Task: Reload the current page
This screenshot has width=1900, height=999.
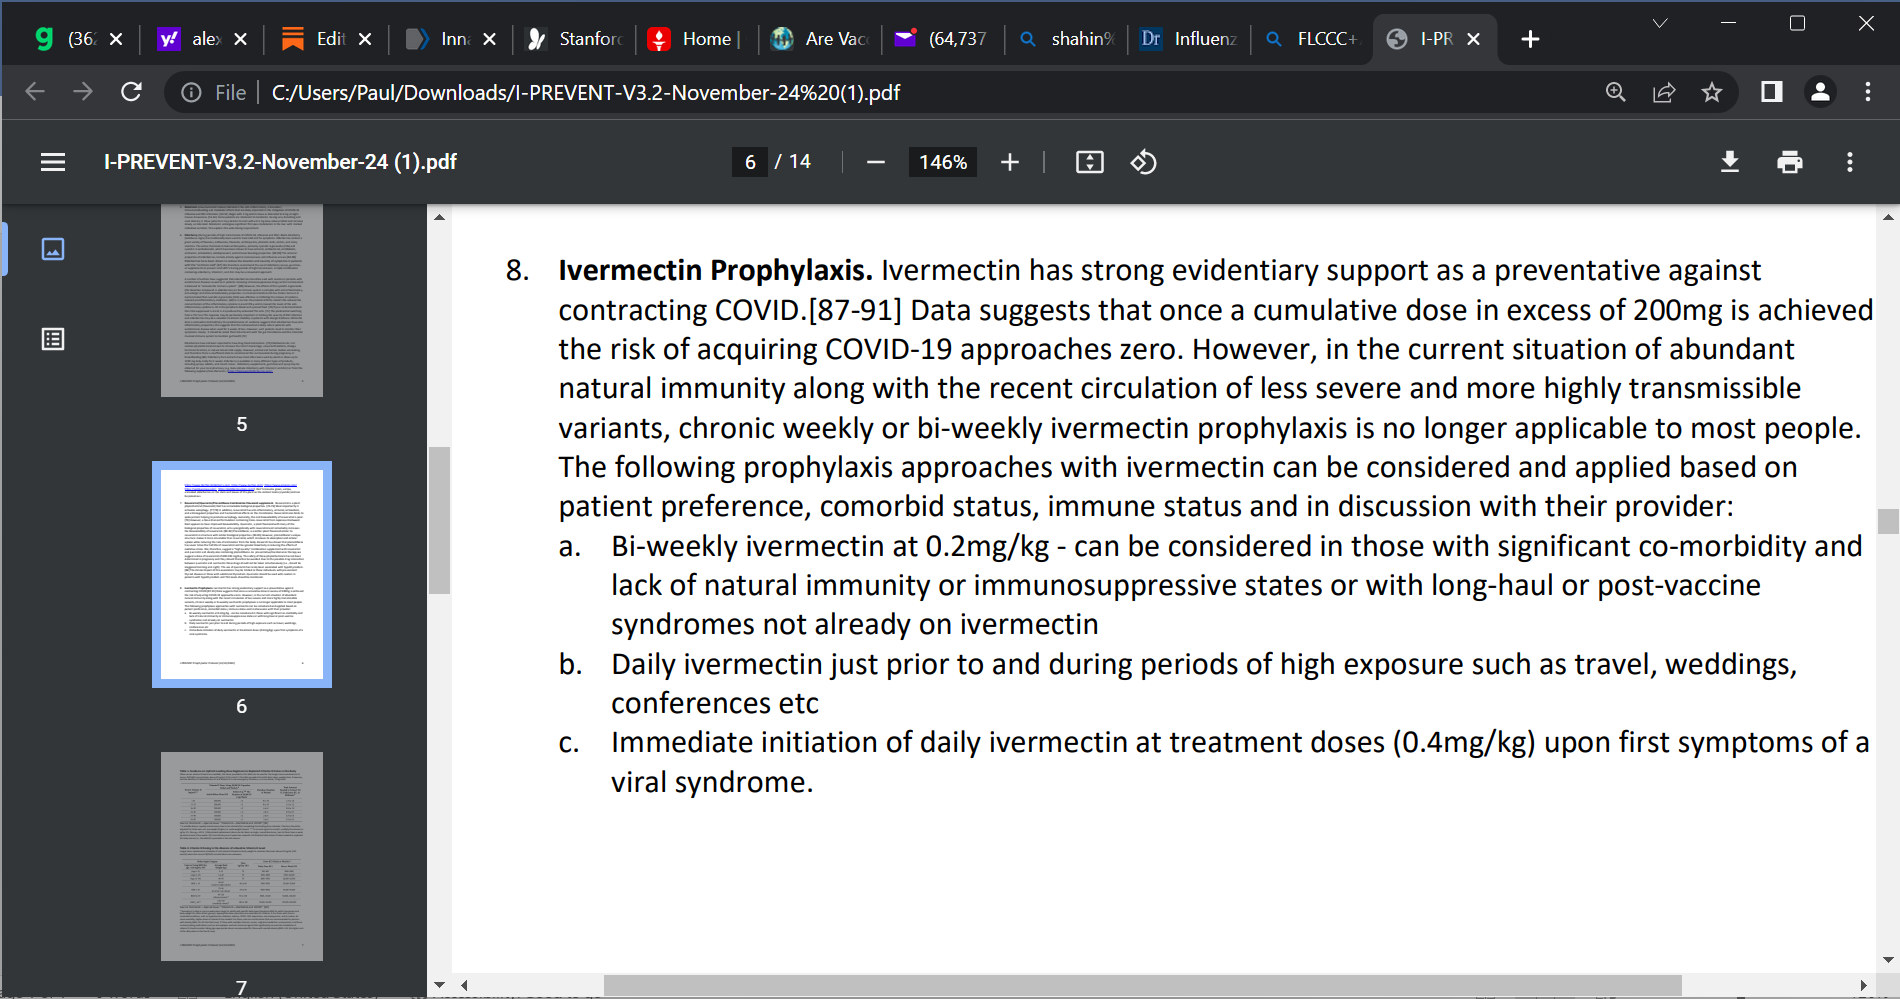Action: coord(131,92)
